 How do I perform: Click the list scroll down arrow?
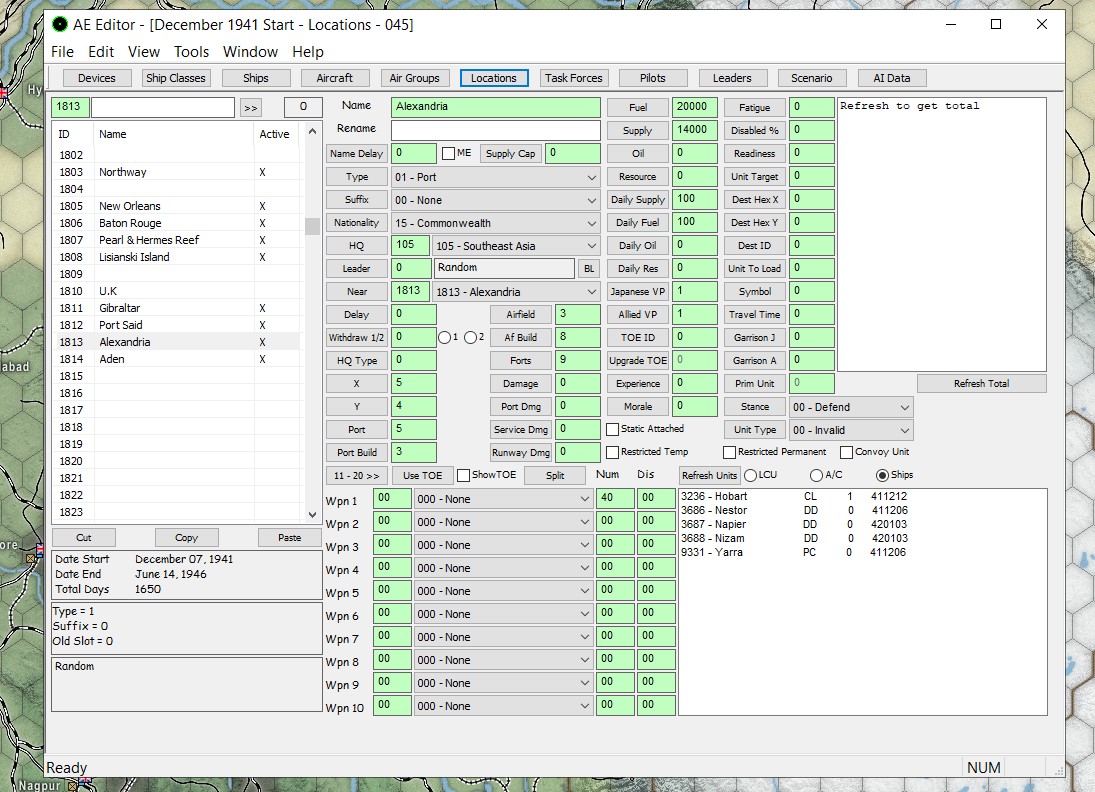click(312, 514)
